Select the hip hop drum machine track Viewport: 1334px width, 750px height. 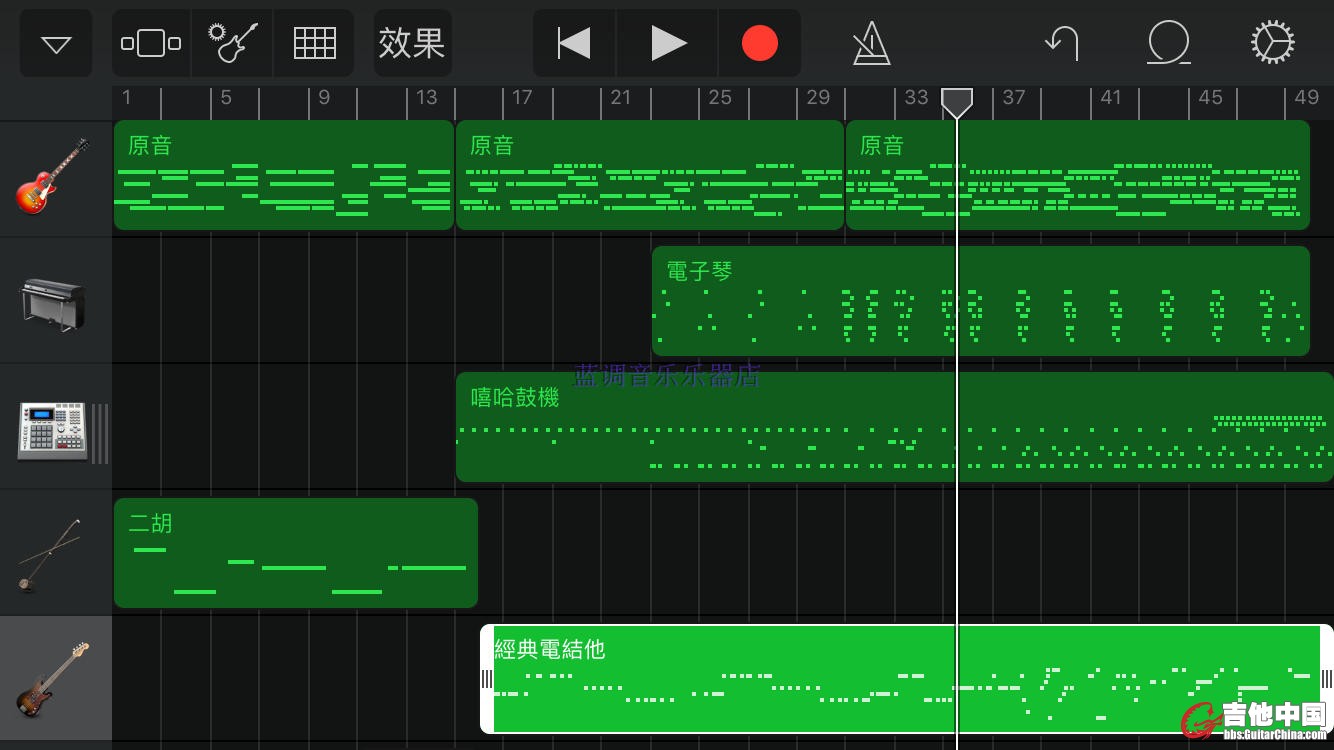click(54, 429)
